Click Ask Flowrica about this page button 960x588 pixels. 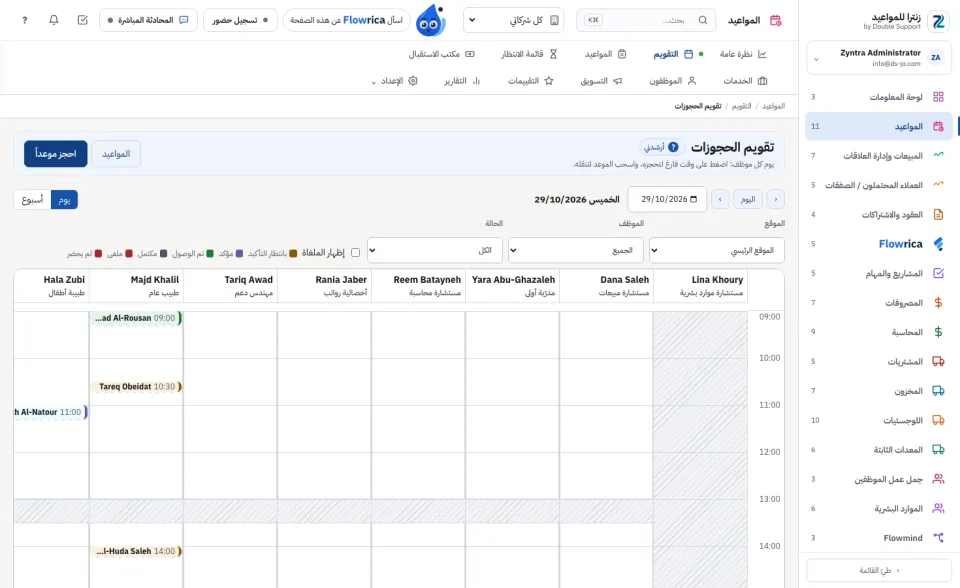click(x=347, y=20)
